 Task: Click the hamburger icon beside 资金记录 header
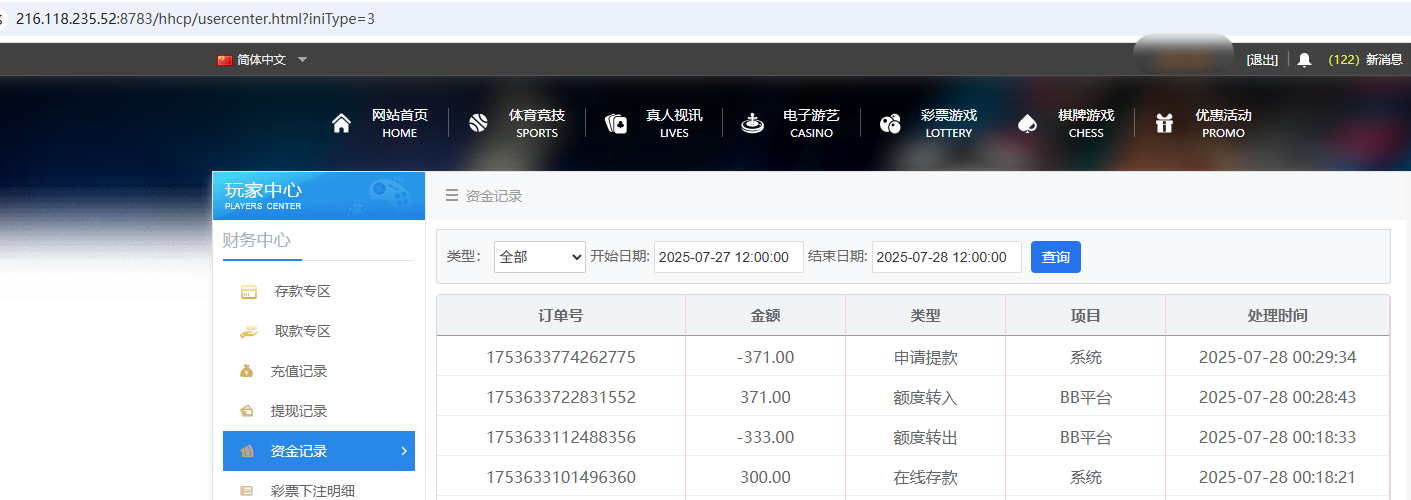[x=452, y=196]
